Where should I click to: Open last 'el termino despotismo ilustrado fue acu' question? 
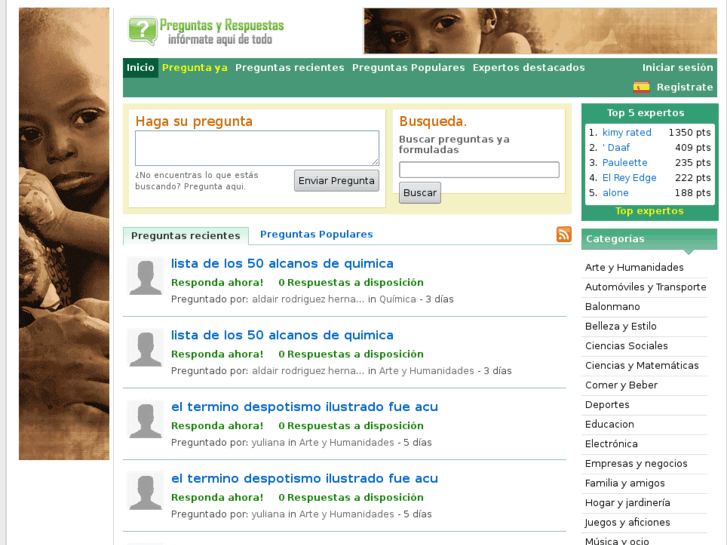(305, 478)
